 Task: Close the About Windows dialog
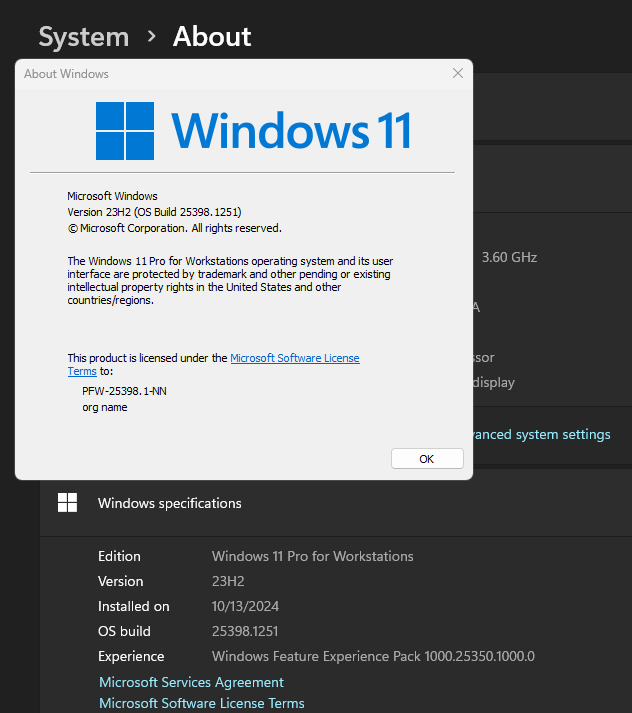click(457, 73)
